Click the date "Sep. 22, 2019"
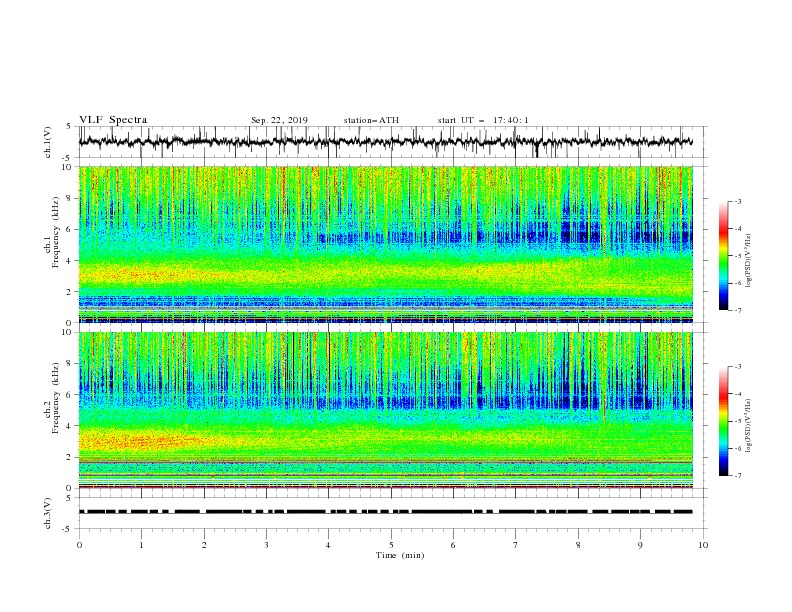The image size is (792, 612). [279, 120]
